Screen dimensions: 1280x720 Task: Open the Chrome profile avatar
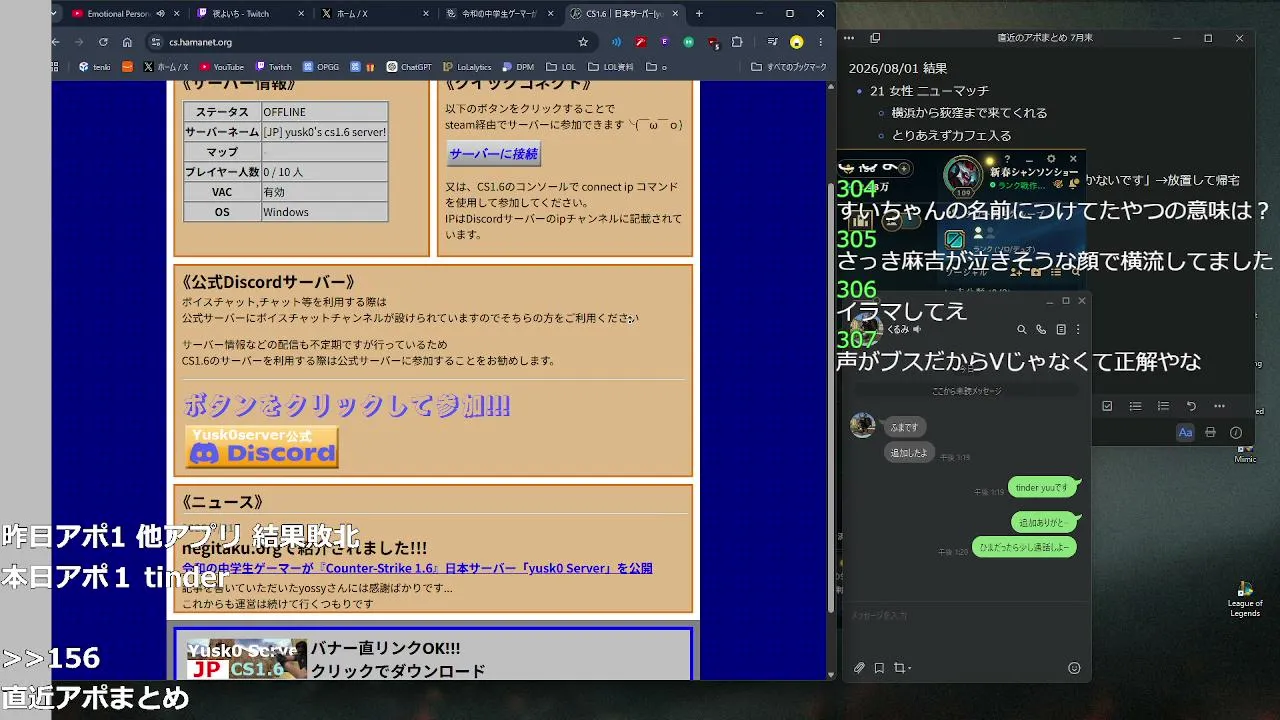point(796,42)
